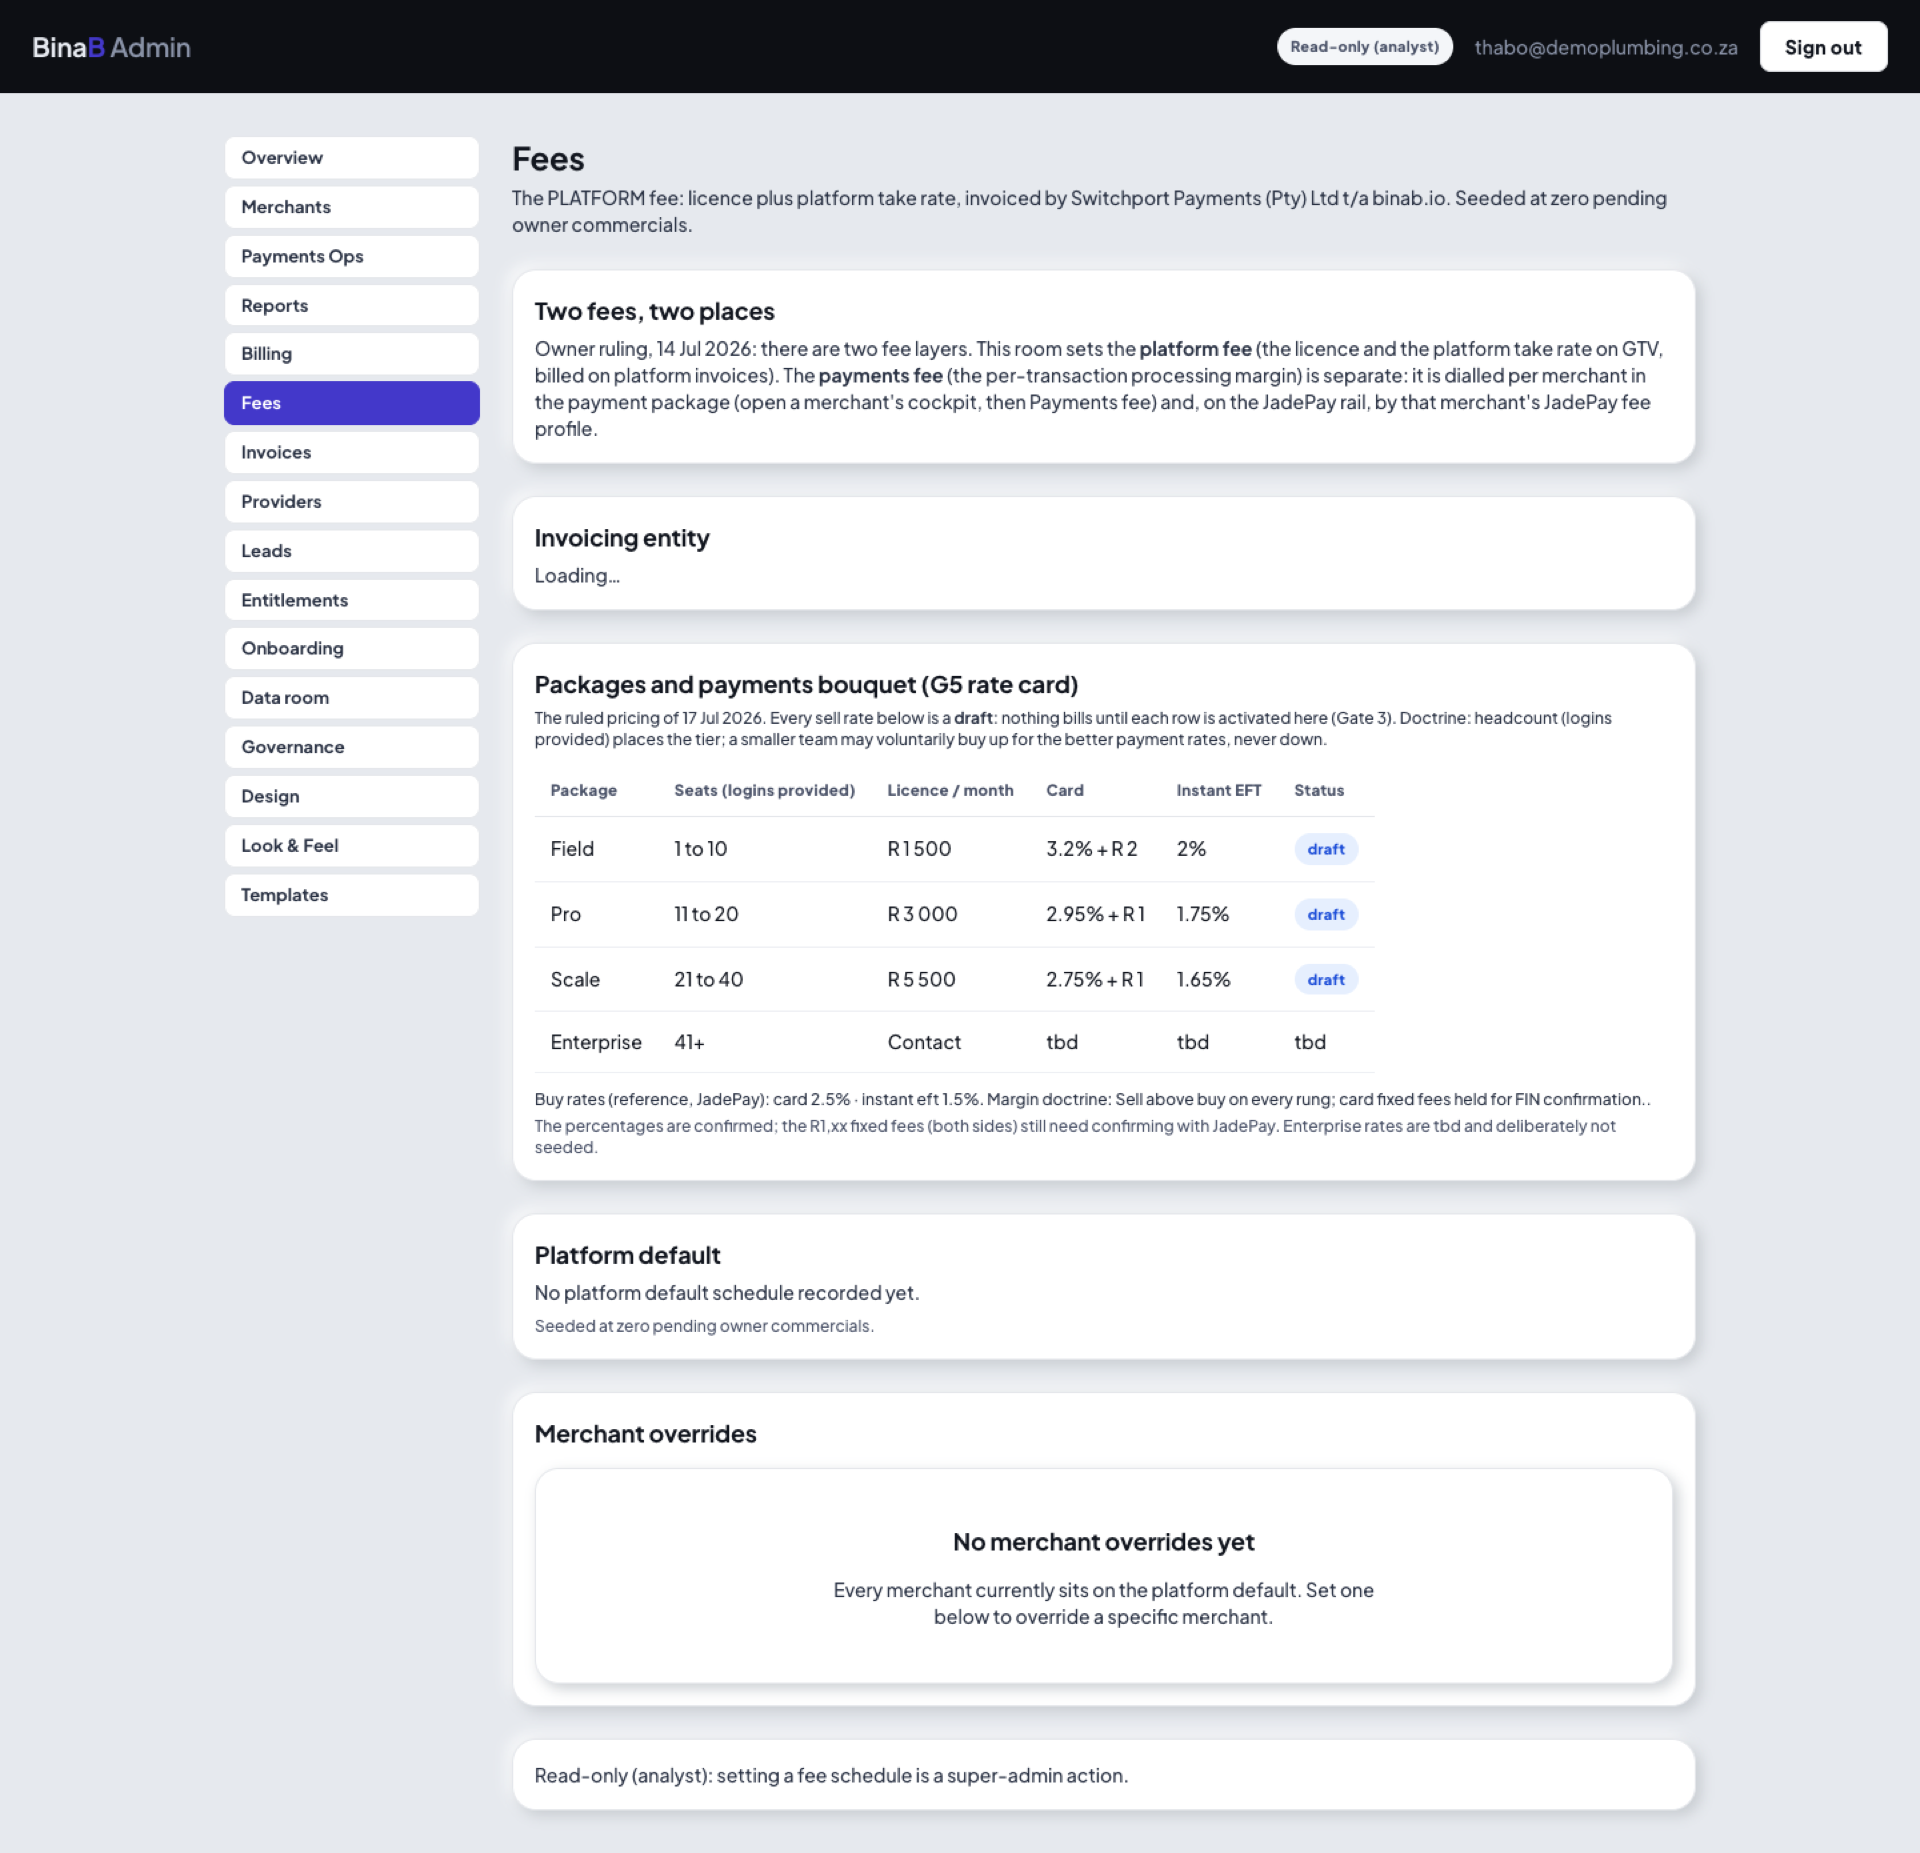Open the Billing section
The image size is (1920, 1853).
[351, 354]
